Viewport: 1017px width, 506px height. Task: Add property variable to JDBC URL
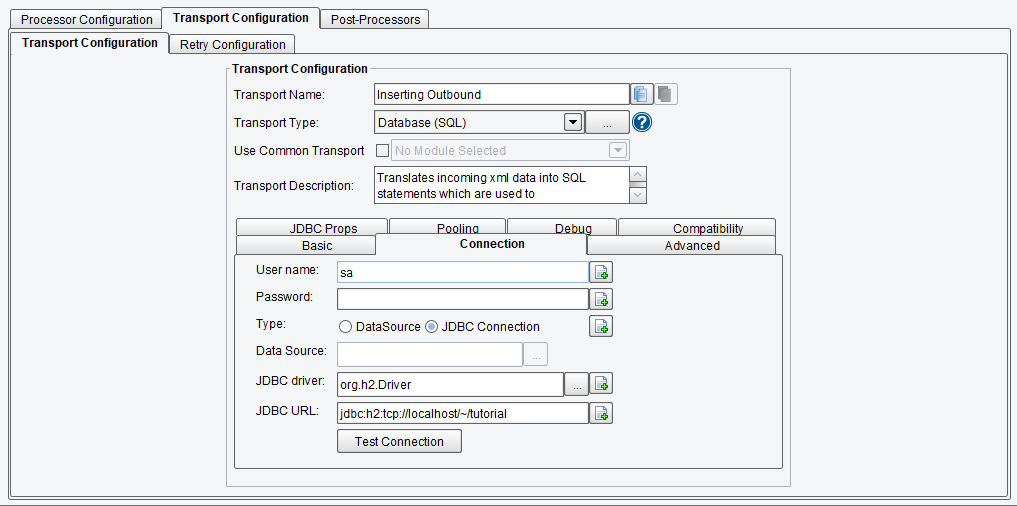point(601,413)
